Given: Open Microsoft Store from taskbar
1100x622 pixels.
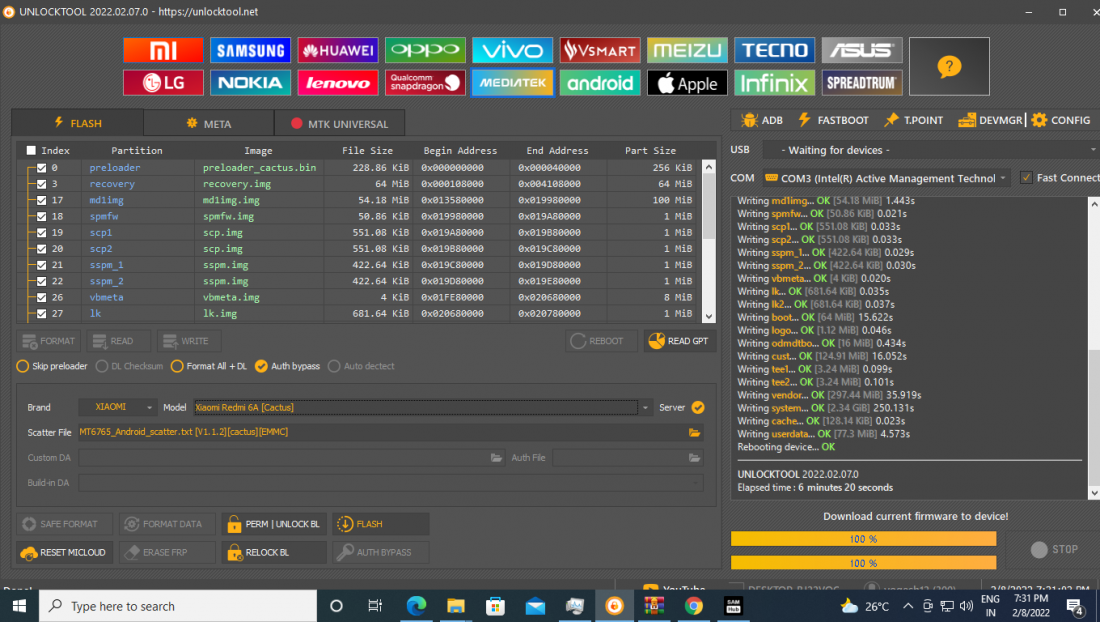Looking at the screenshot, I should pos(495,606).
